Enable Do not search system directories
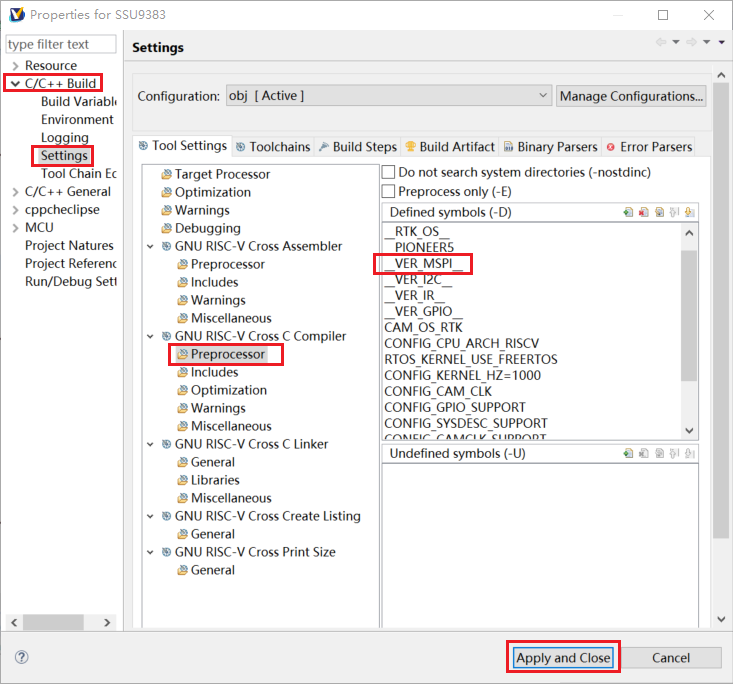This screenshot has height=684, width=733. [389, 173]
